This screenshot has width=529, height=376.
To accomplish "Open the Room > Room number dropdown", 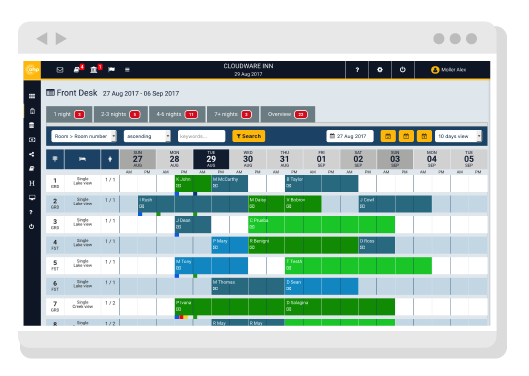I will click(x=84, y=136).
